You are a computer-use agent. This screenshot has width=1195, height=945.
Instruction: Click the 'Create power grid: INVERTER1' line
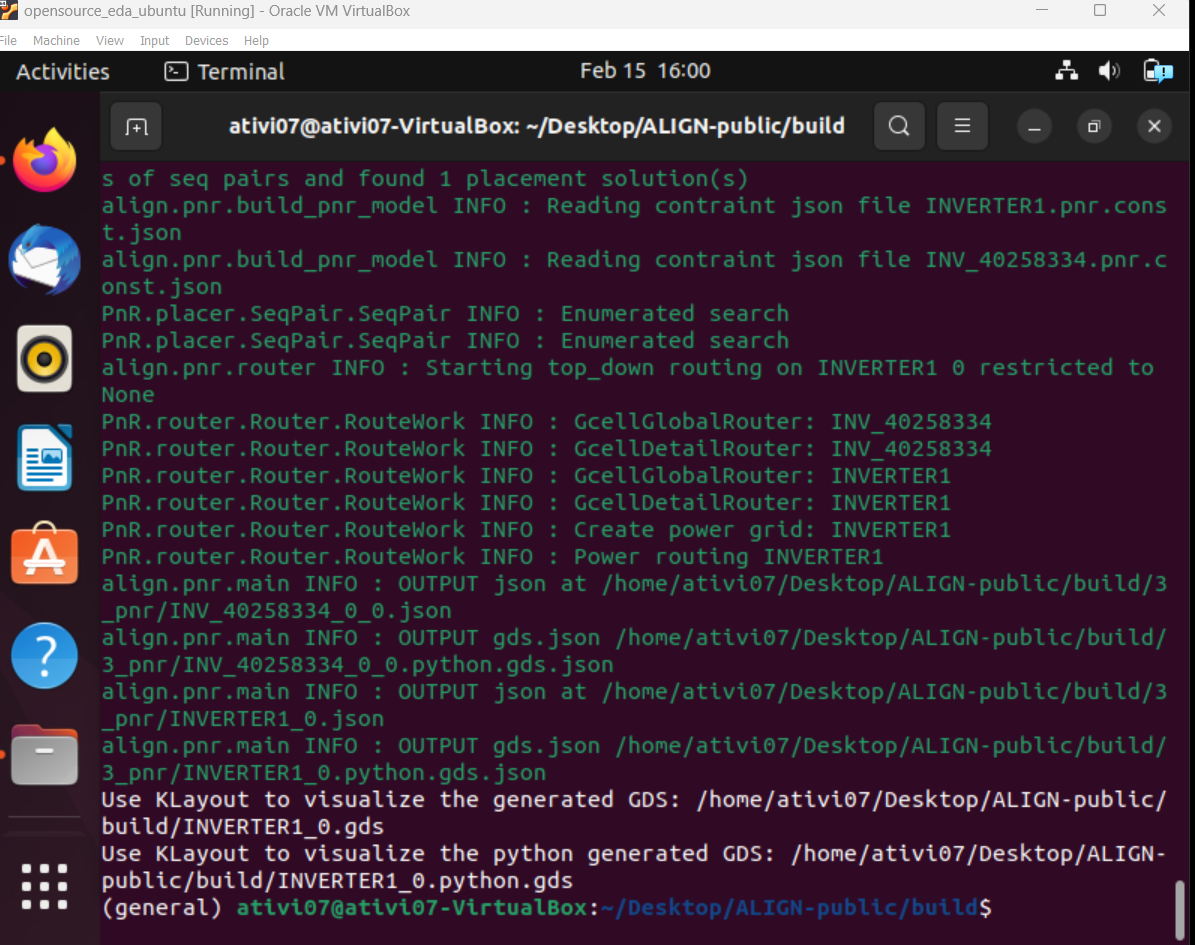pos(526,530)
